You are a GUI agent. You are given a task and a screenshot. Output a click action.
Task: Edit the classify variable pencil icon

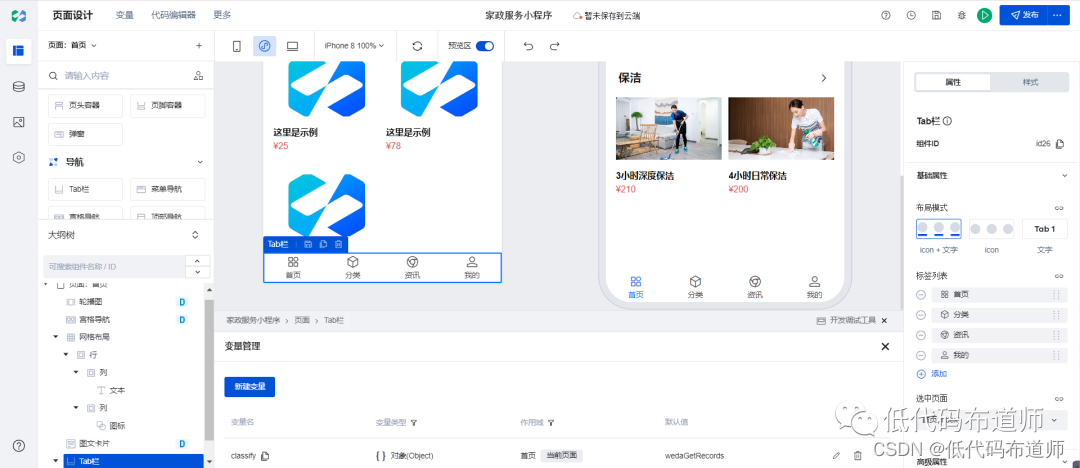point(836,456)
